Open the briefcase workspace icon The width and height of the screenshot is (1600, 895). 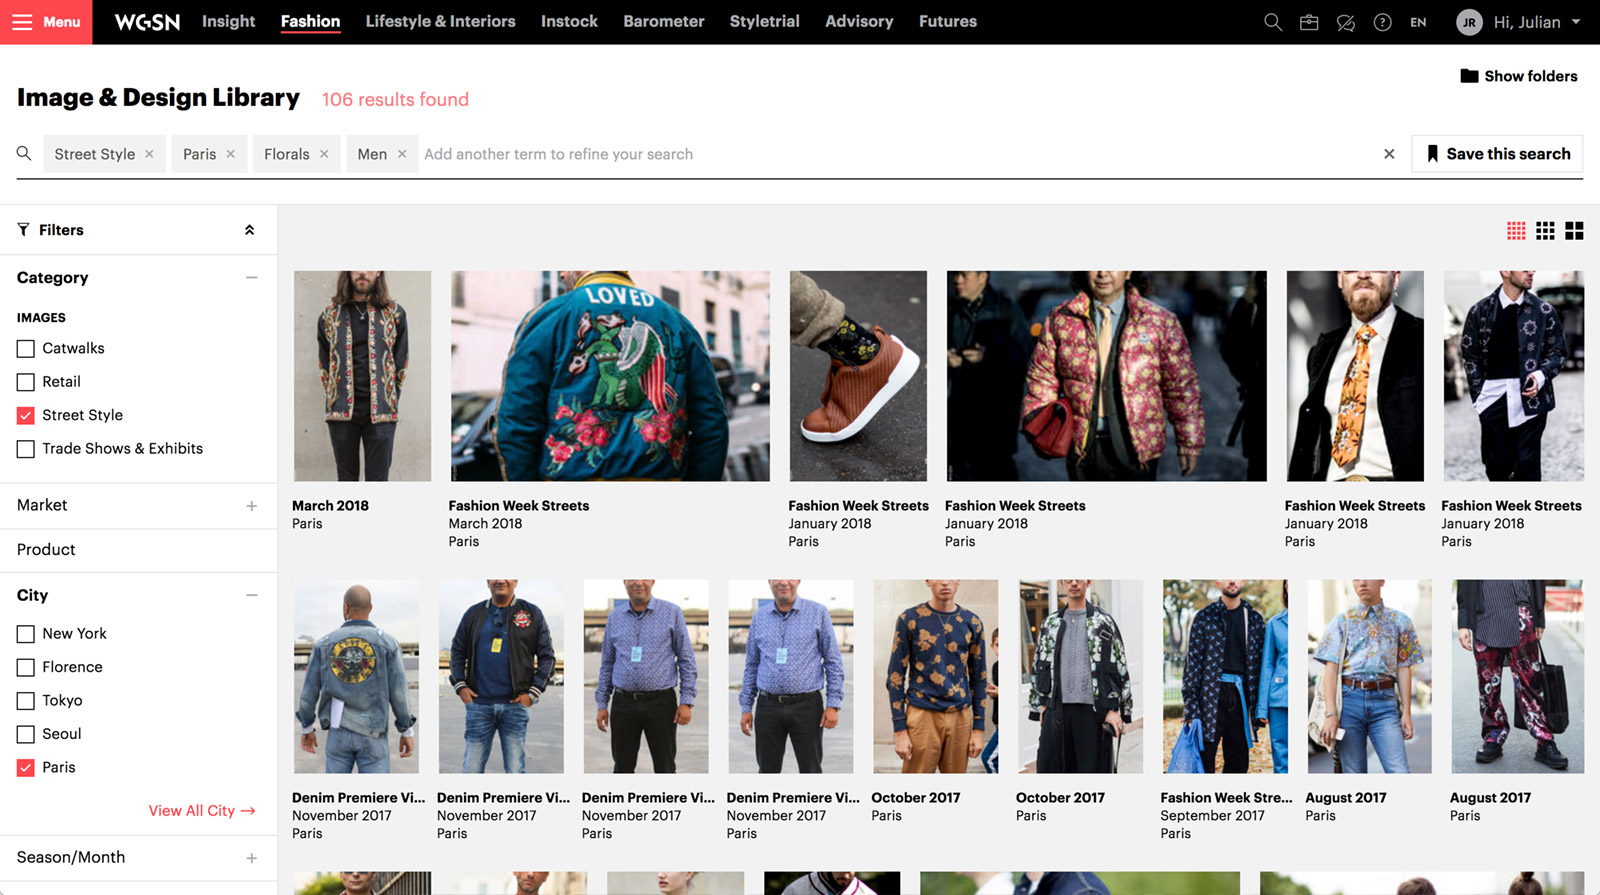pos(1309,22)
